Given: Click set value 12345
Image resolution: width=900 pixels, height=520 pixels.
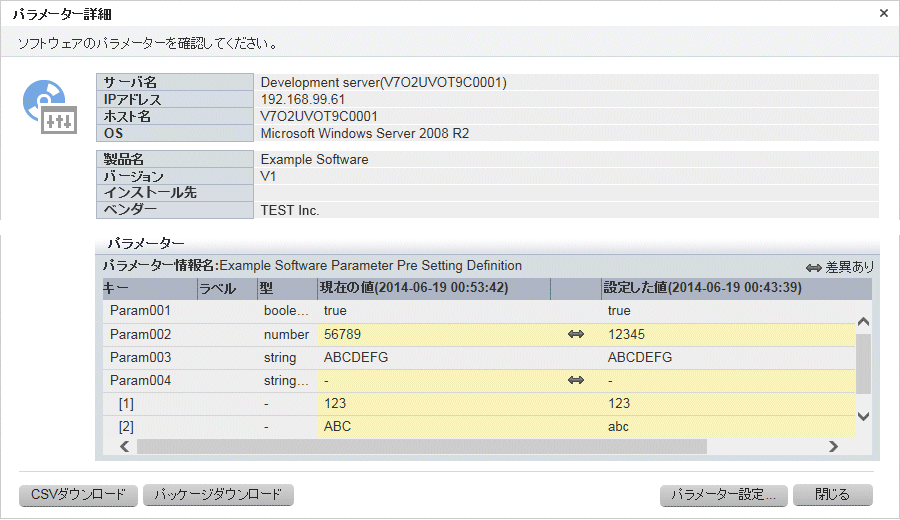Looking at the screenshot, I should (626, 334).
